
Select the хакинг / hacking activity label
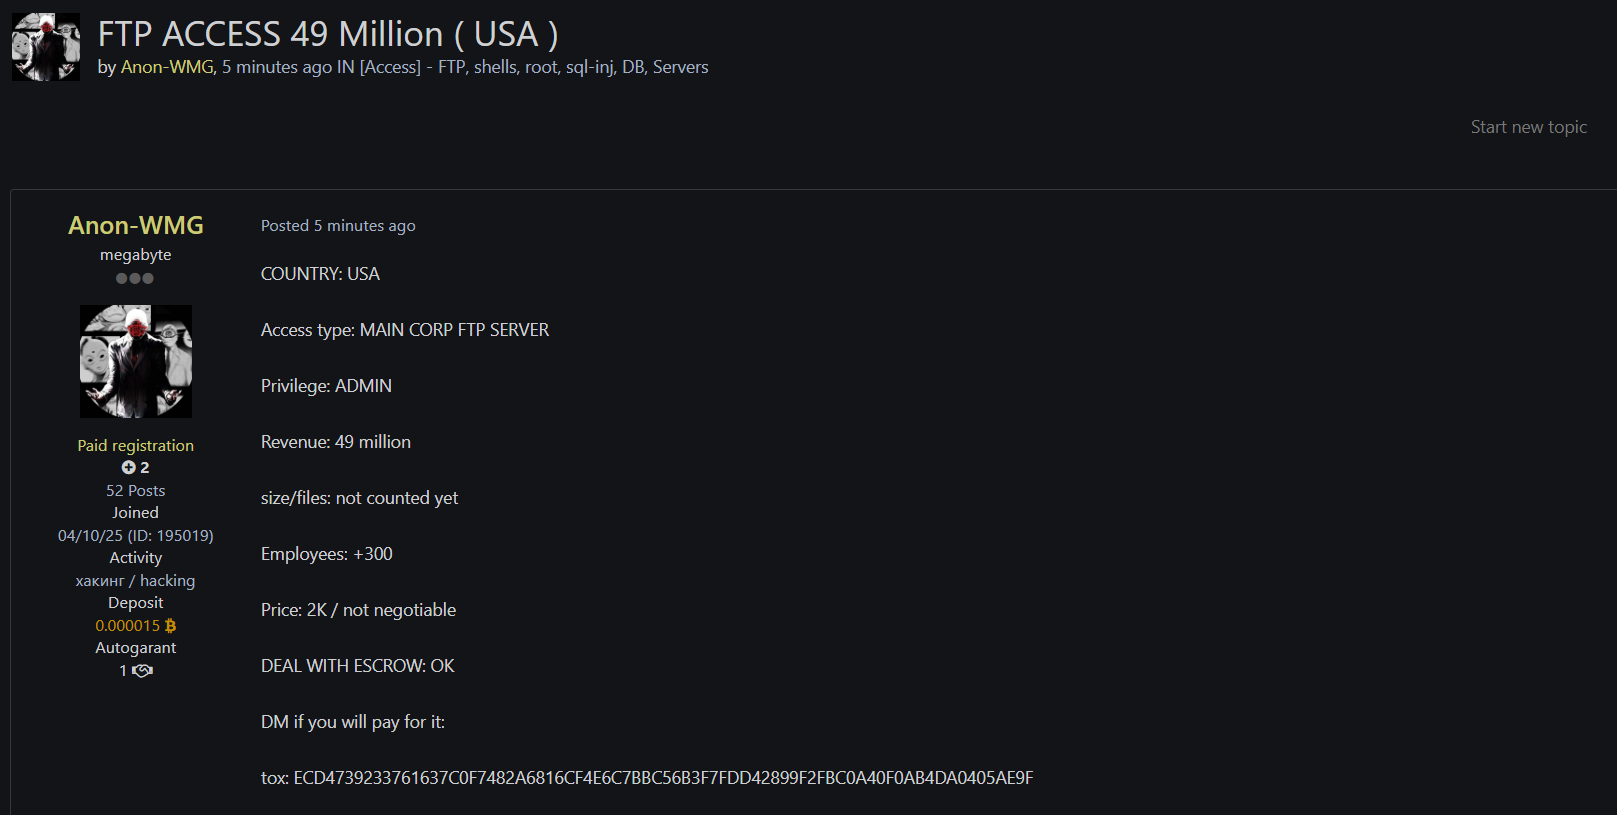point(136,581)
